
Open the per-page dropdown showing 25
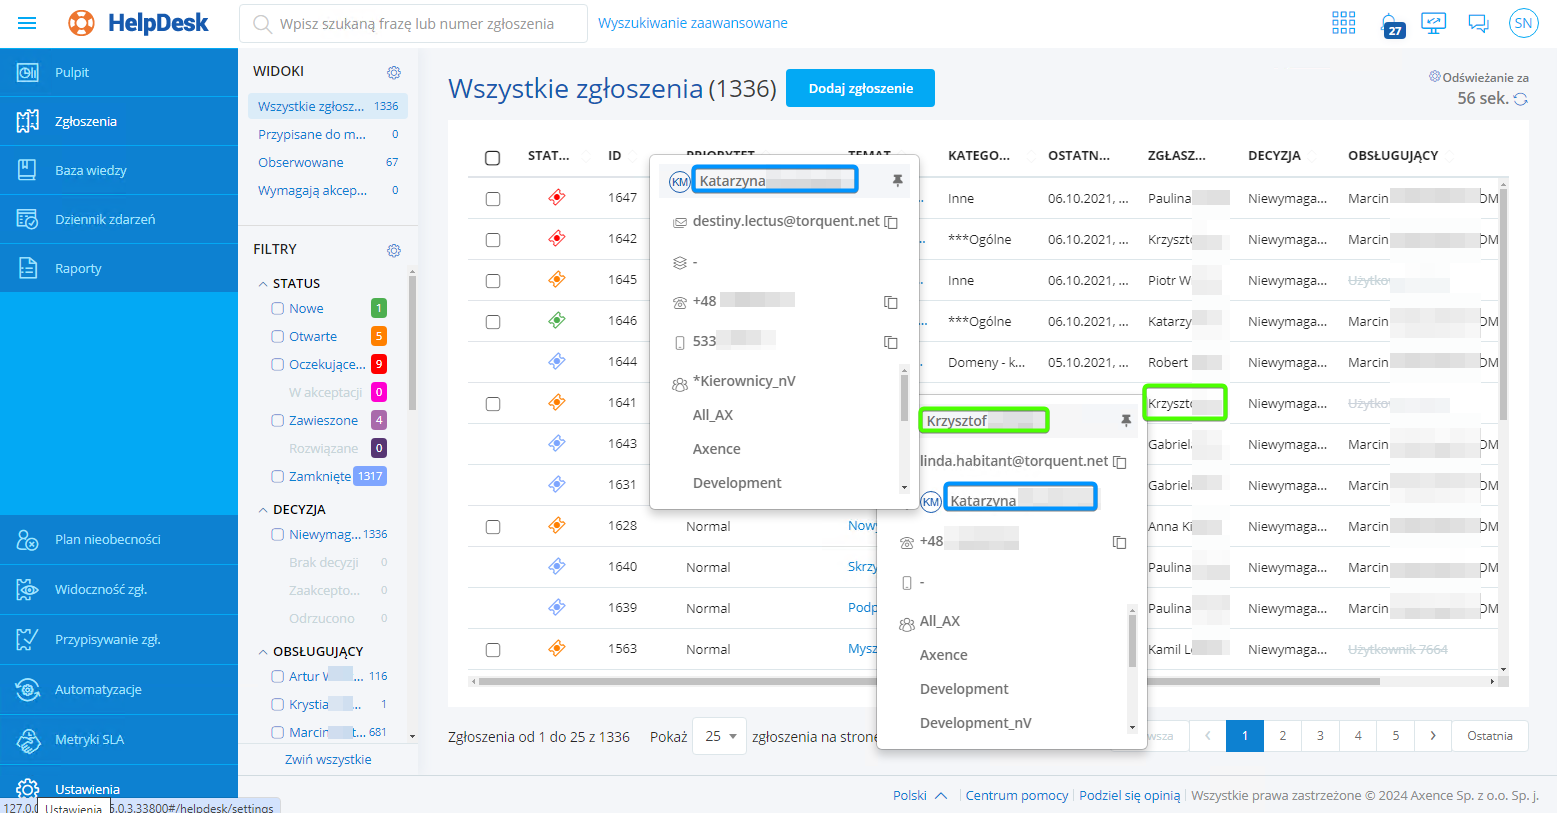[720, 737]
